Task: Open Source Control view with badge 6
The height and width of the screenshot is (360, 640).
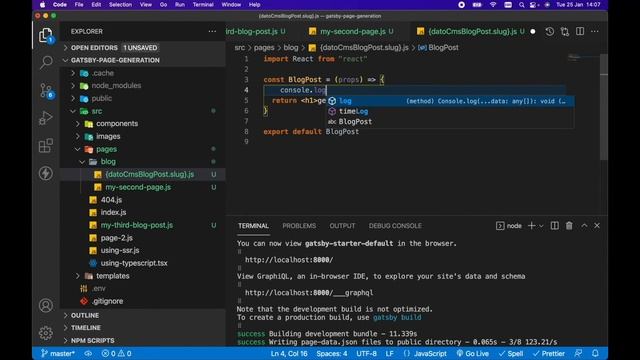Action: (x=46, y=91)
